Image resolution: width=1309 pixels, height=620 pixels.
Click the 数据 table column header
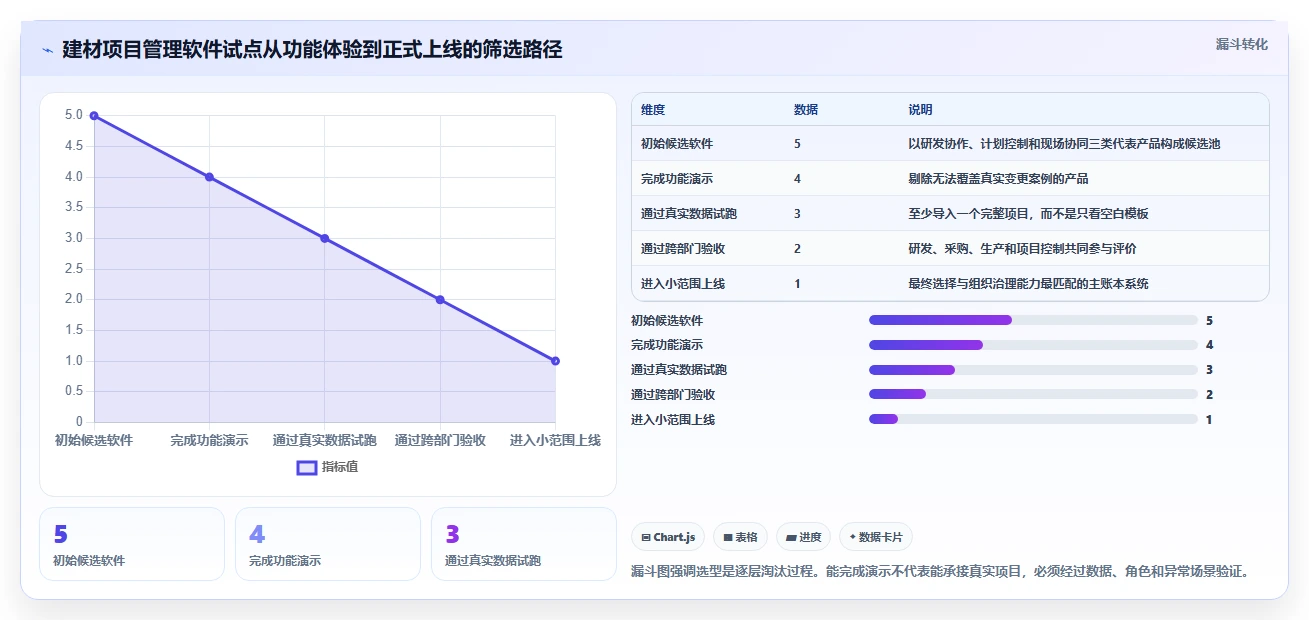tap(806, 110)
